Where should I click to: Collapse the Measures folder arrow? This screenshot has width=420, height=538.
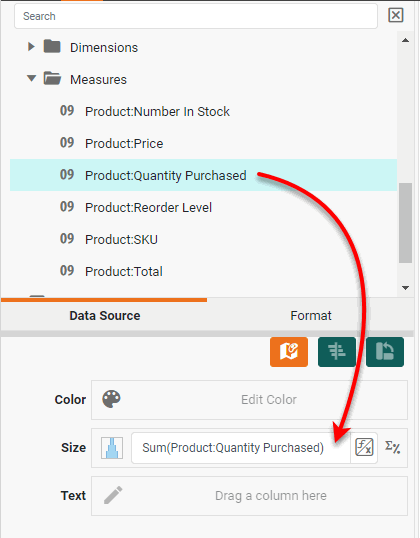coord(31,79)
